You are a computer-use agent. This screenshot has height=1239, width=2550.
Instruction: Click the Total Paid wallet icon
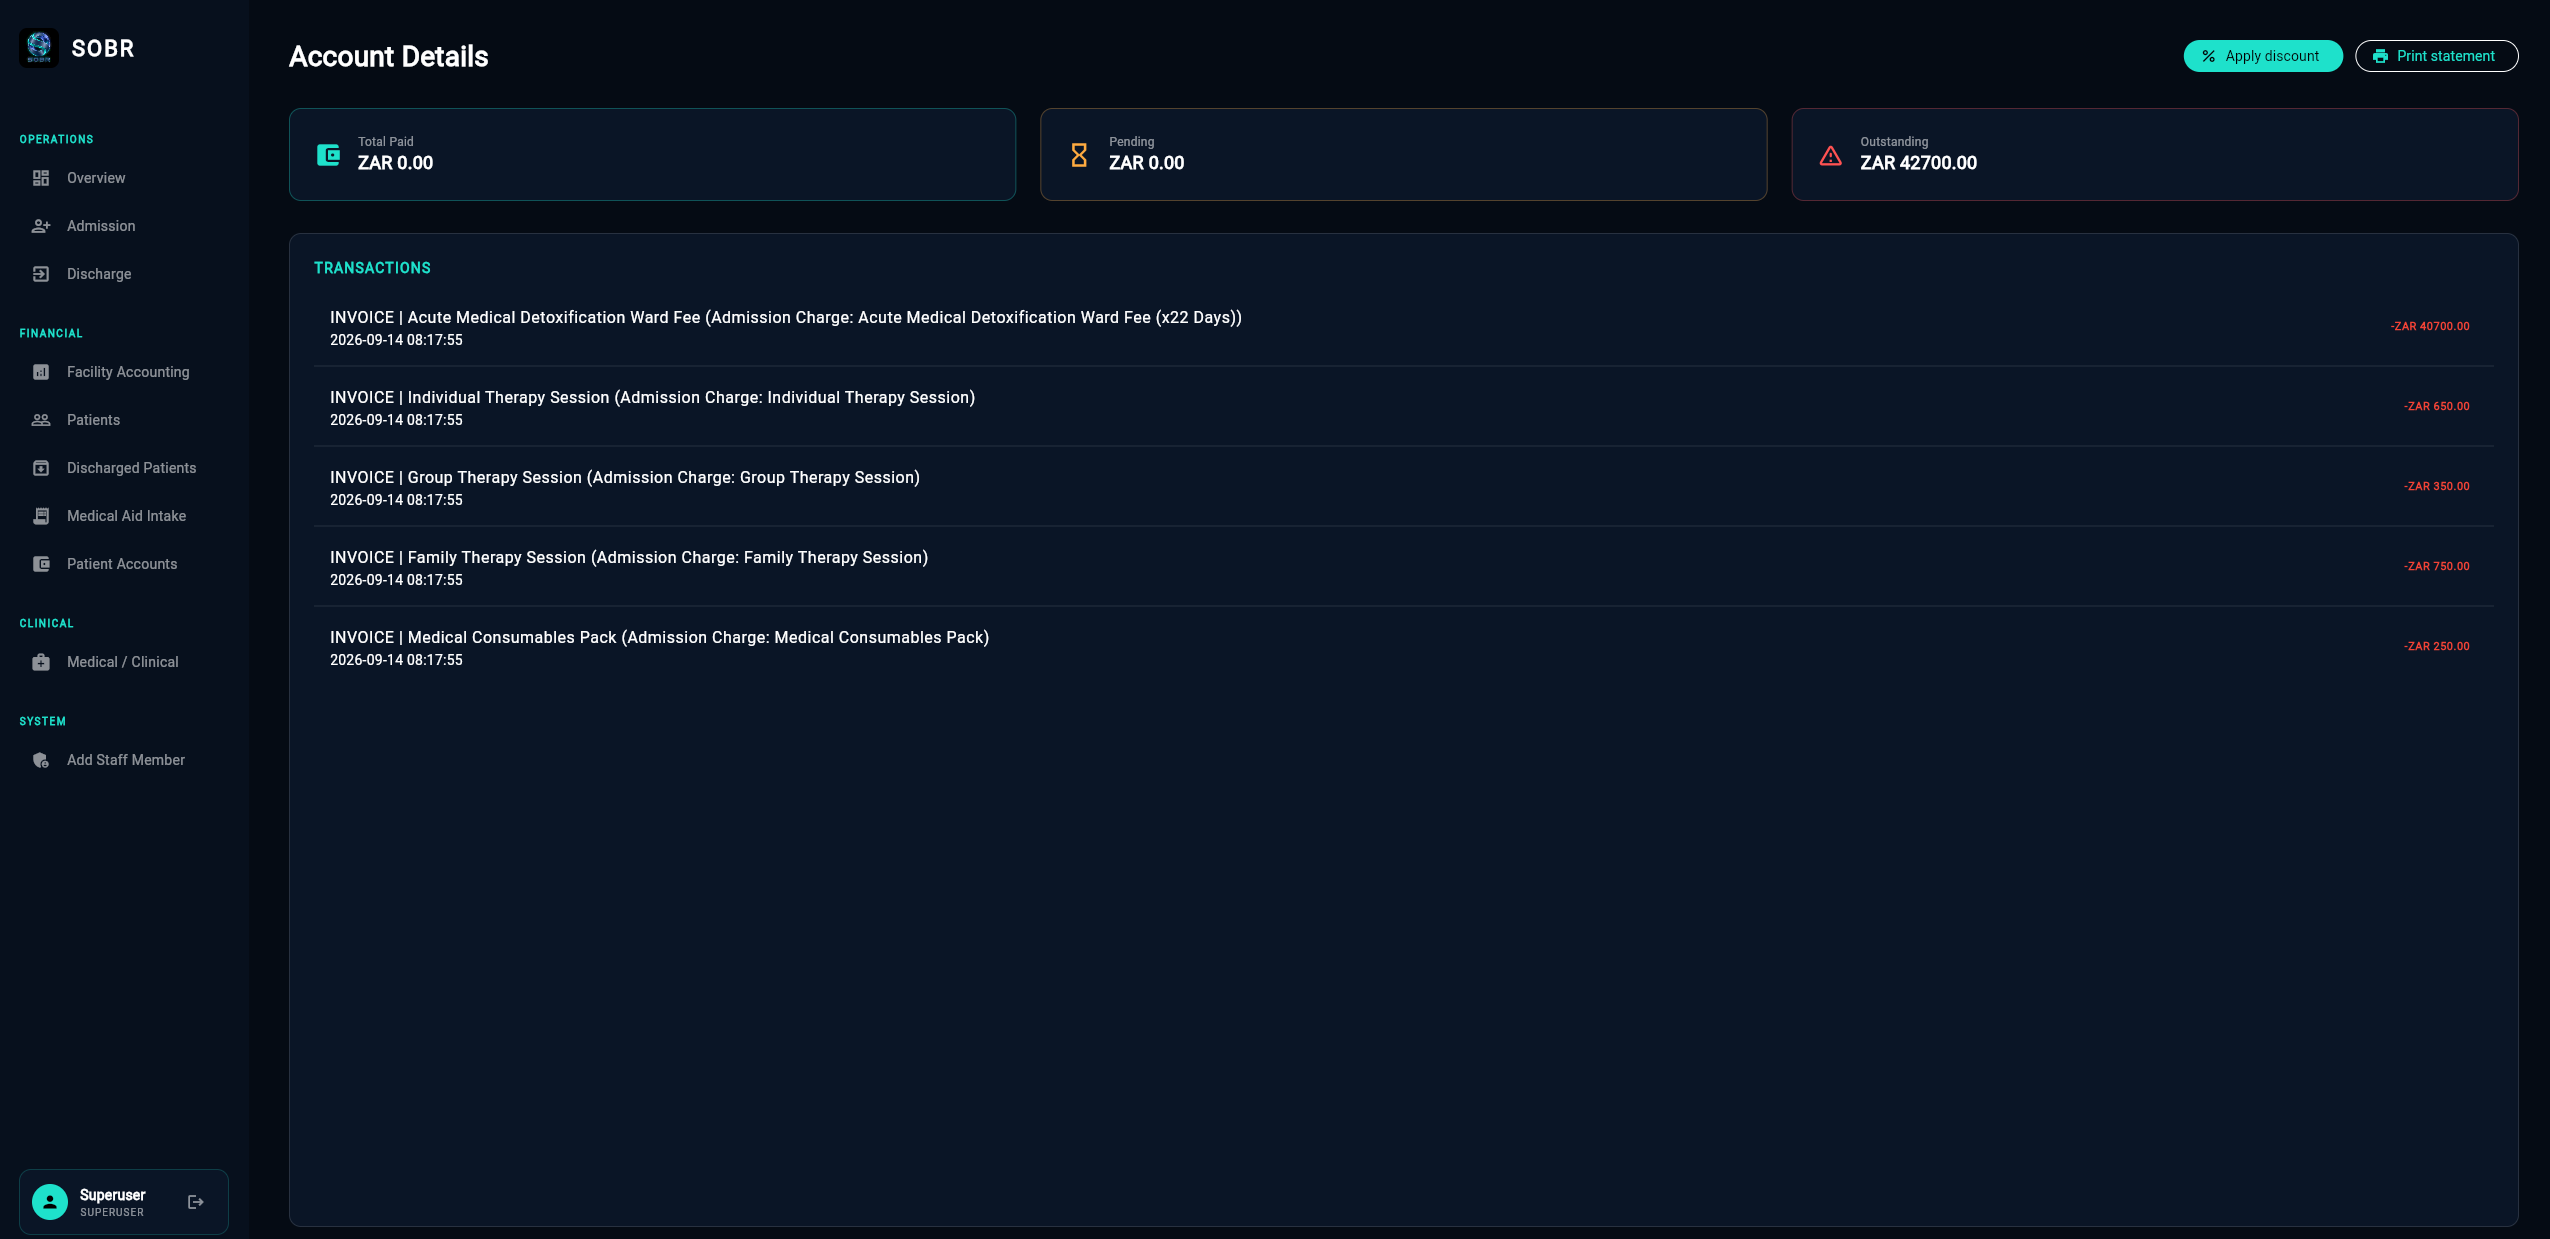(328, 155)
